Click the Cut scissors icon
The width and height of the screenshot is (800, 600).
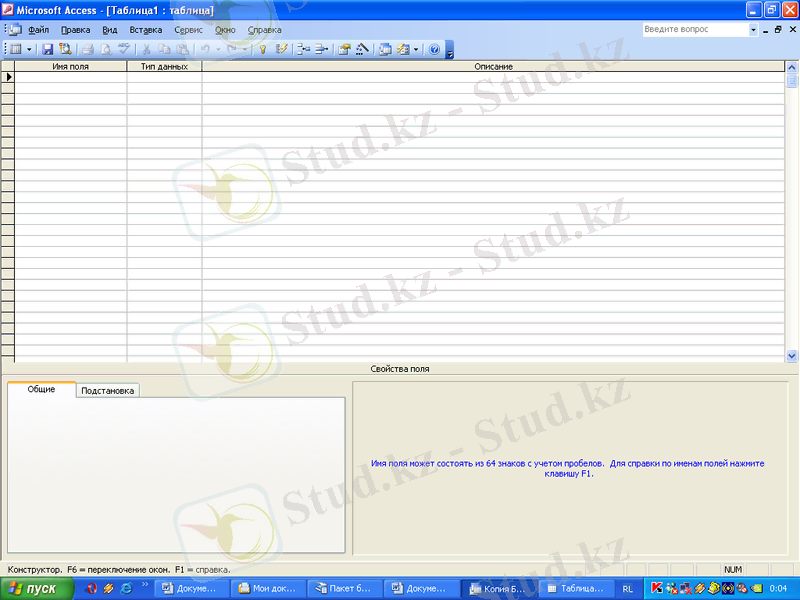pyautogui.click(x=146, y=49)
